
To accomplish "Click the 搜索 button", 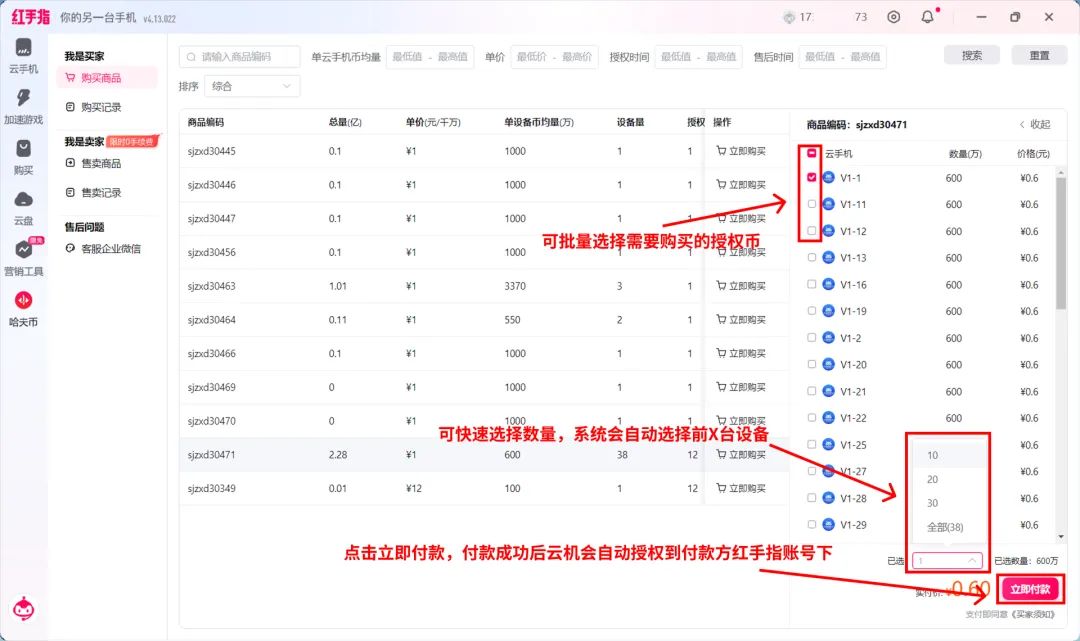I will [972, 56].
